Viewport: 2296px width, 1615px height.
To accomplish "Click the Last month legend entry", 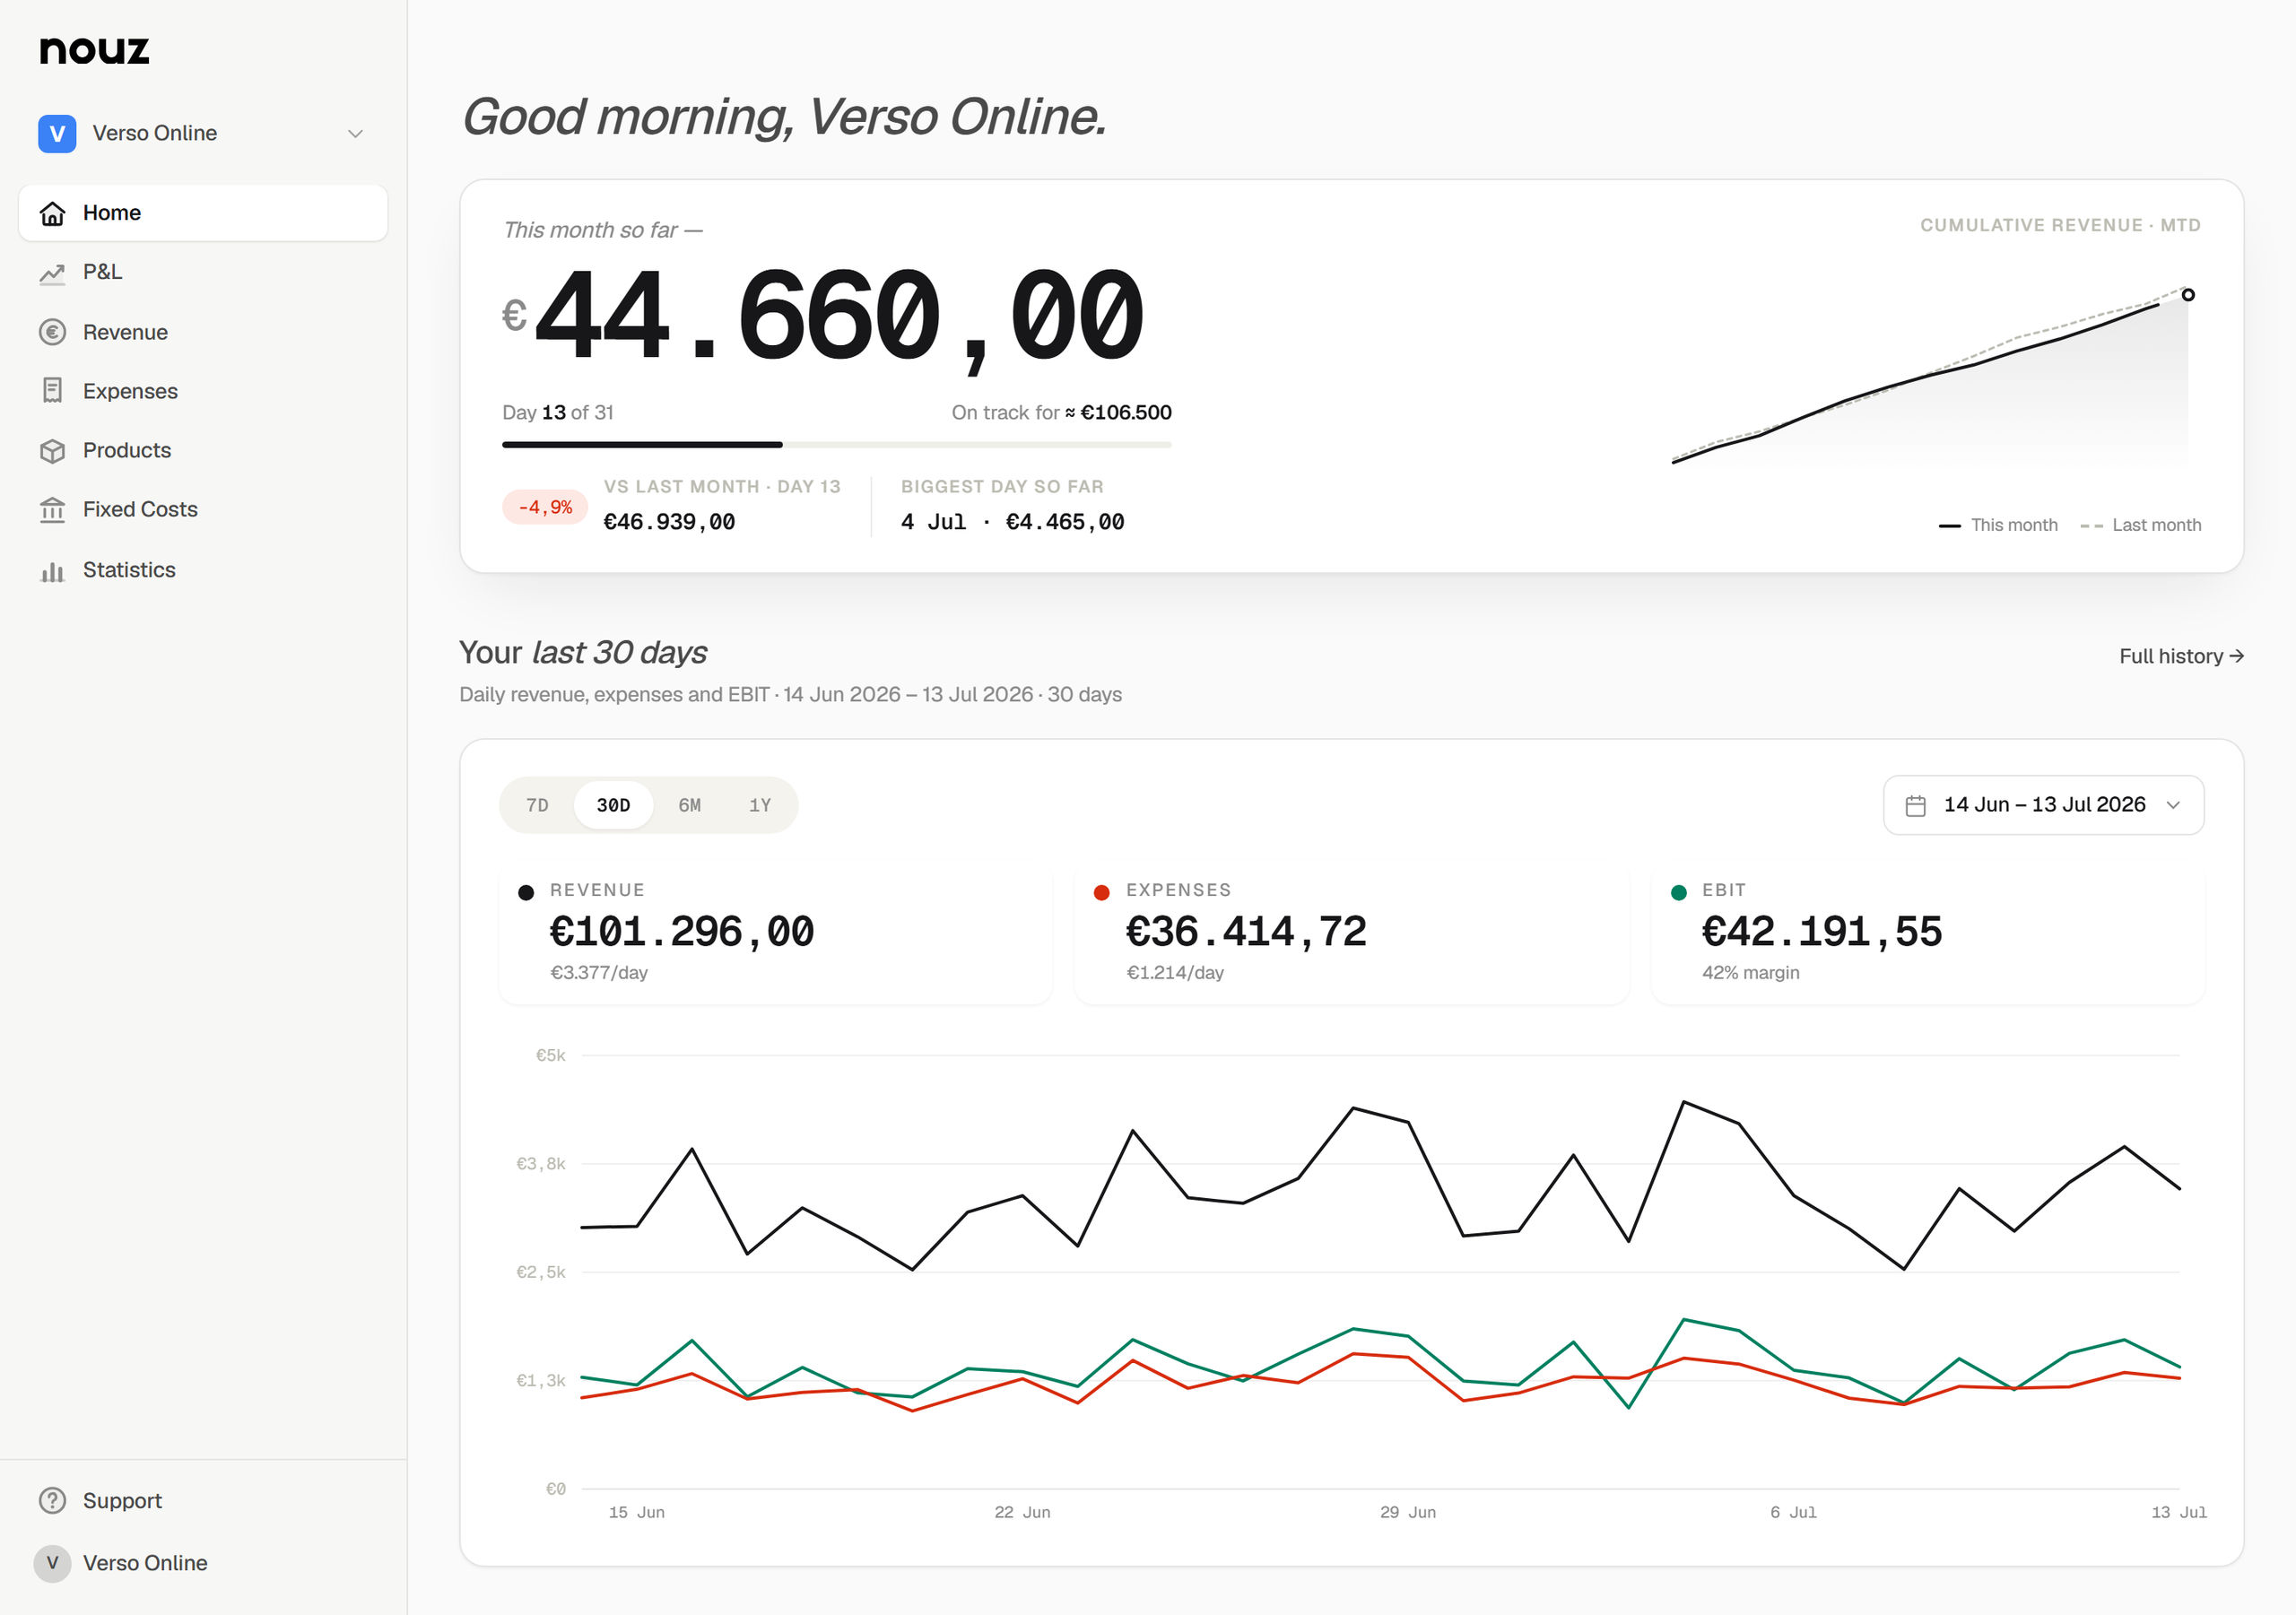I will click(2141, 525).
